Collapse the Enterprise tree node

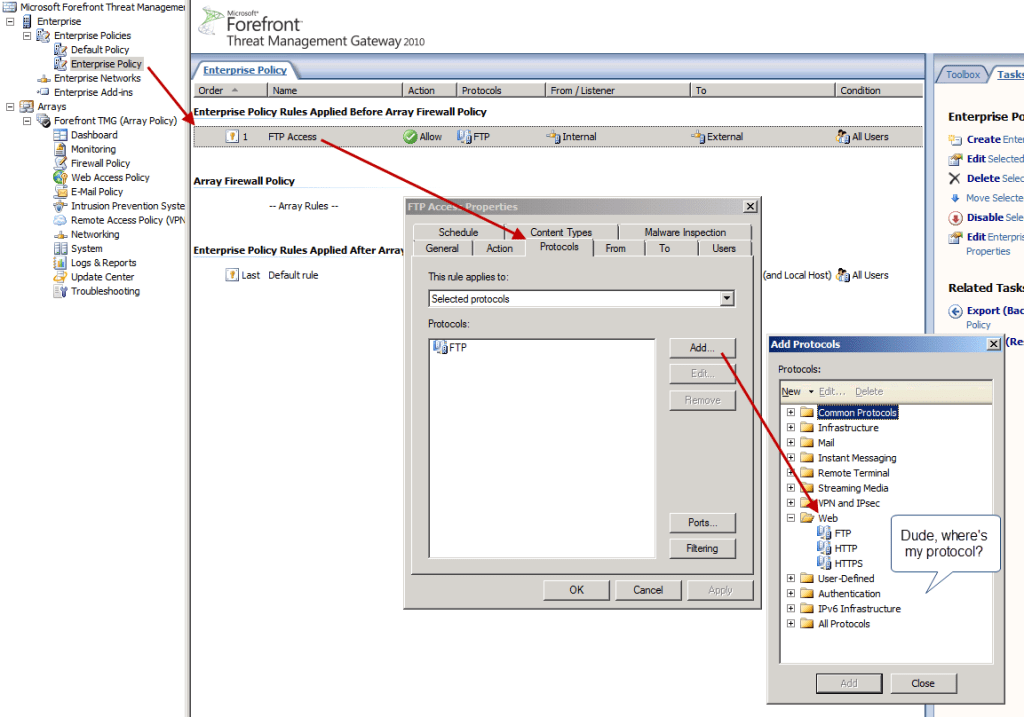coord(10,22)
